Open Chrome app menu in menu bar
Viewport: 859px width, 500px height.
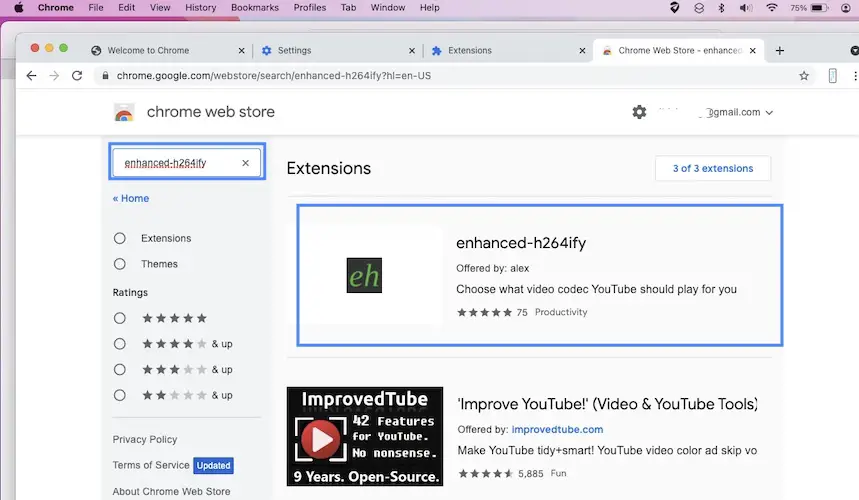pyautogui.click(x=55, y=8)
